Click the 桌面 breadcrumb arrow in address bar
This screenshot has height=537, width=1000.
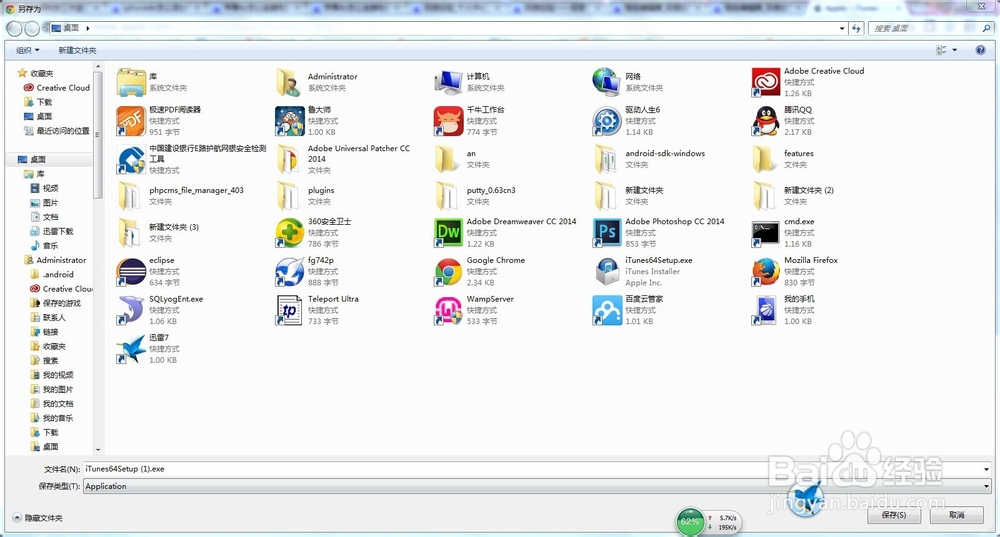point(87,28)
